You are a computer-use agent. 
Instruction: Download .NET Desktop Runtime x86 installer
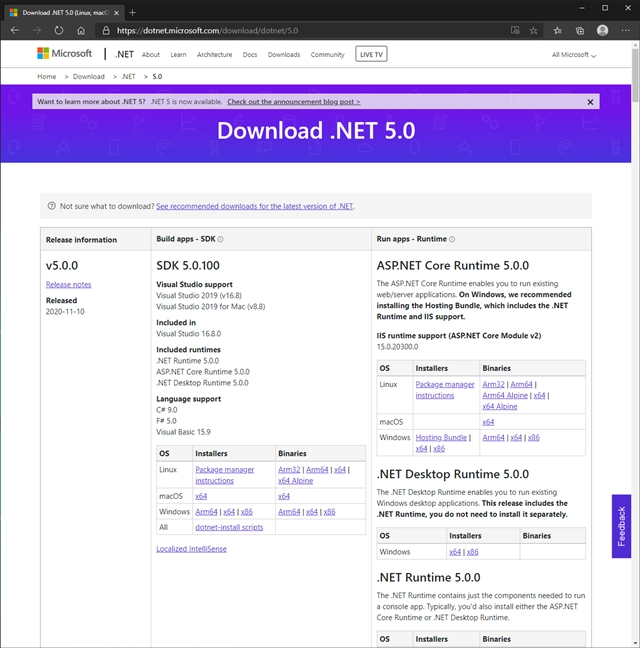pyautogui.click(x=473, y=552)
